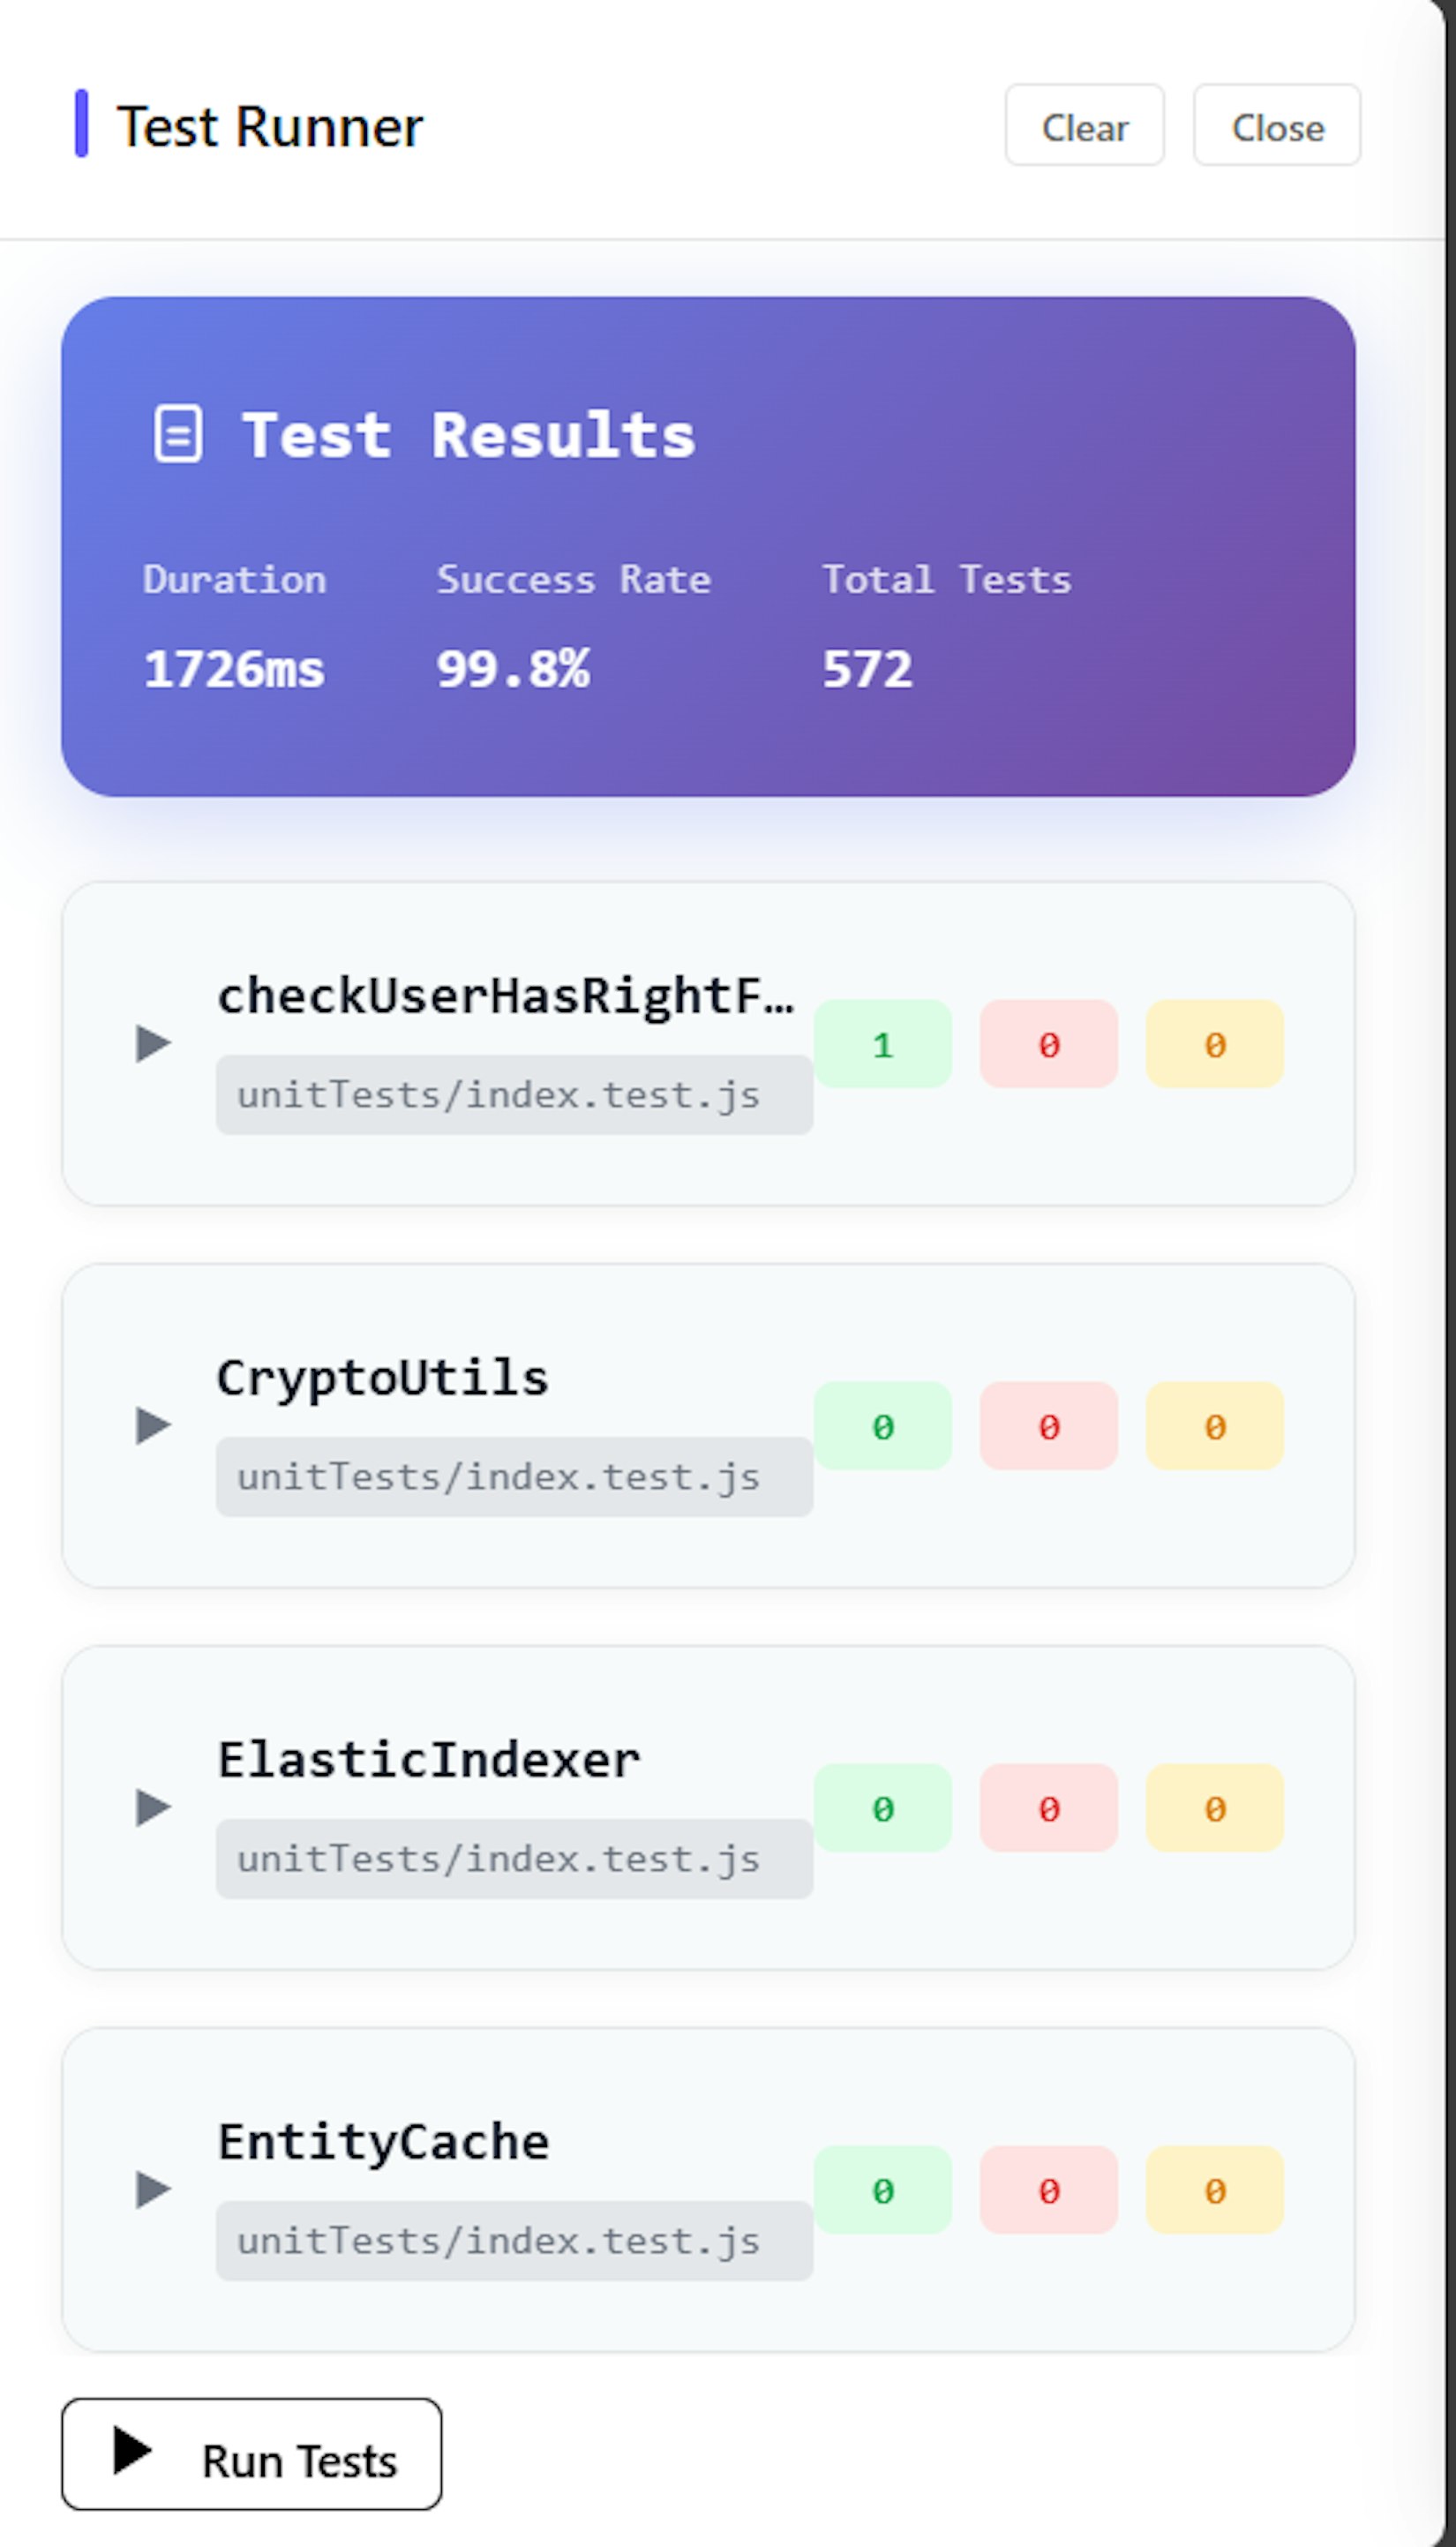Click file path under CryptoUtils
Screen dimensions: 1456x2547
(x=498, y=1477)
